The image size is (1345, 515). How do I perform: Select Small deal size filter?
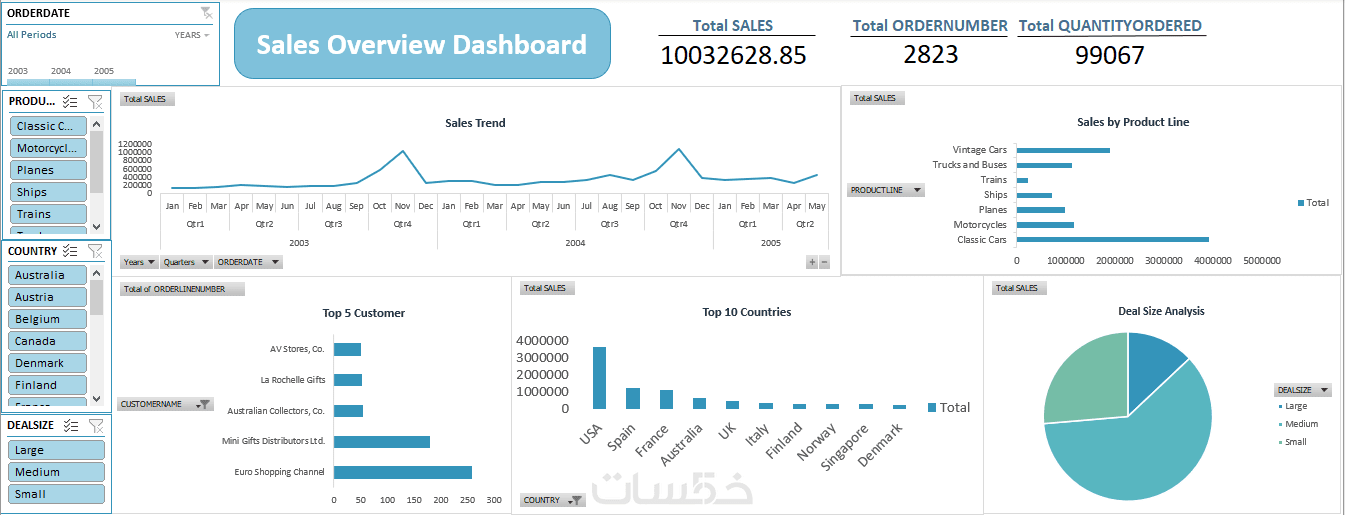57,494
